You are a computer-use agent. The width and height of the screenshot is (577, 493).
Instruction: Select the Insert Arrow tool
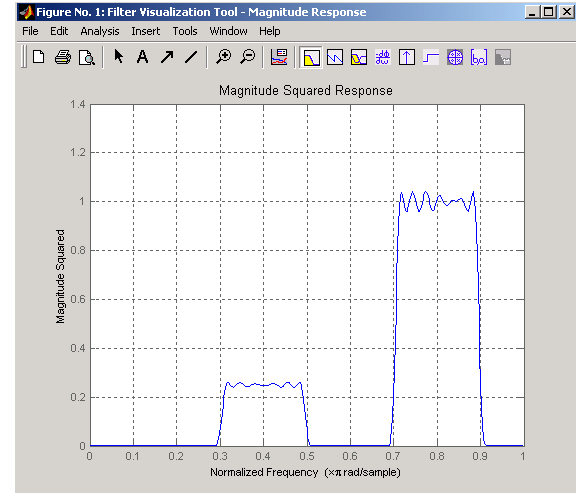click(167, 57)
